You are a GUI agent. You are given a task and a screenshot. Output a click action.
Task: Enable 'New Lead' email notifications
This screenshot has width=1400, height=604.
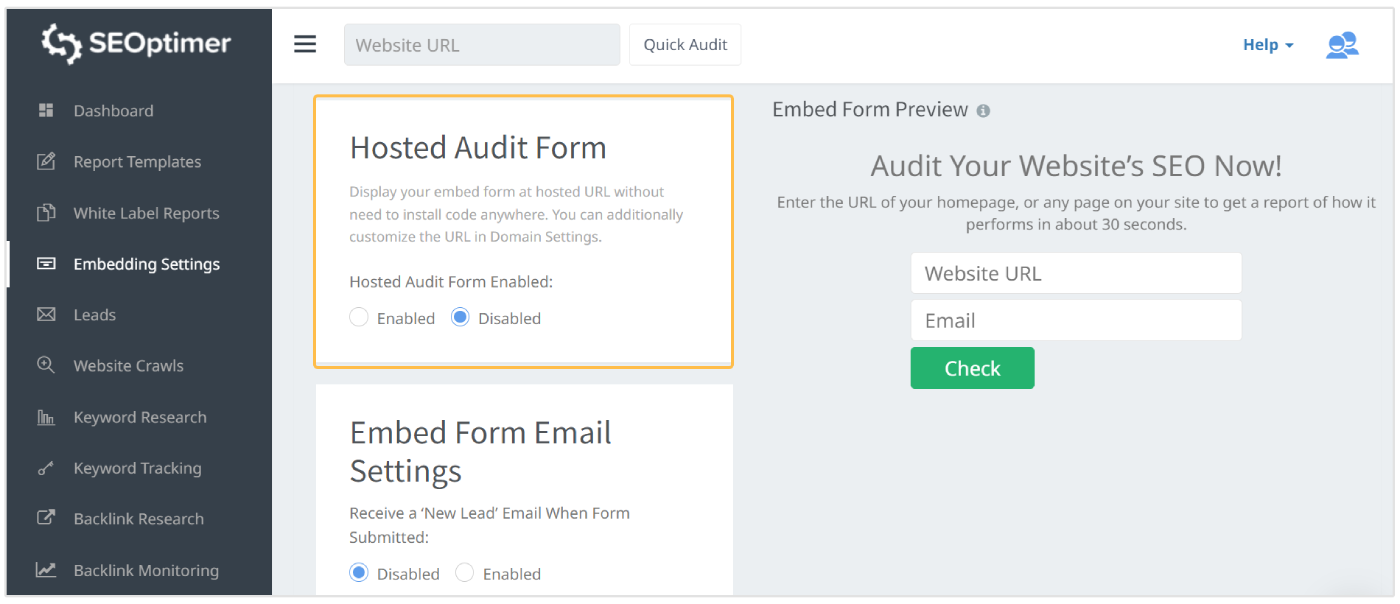click(464, 573)
